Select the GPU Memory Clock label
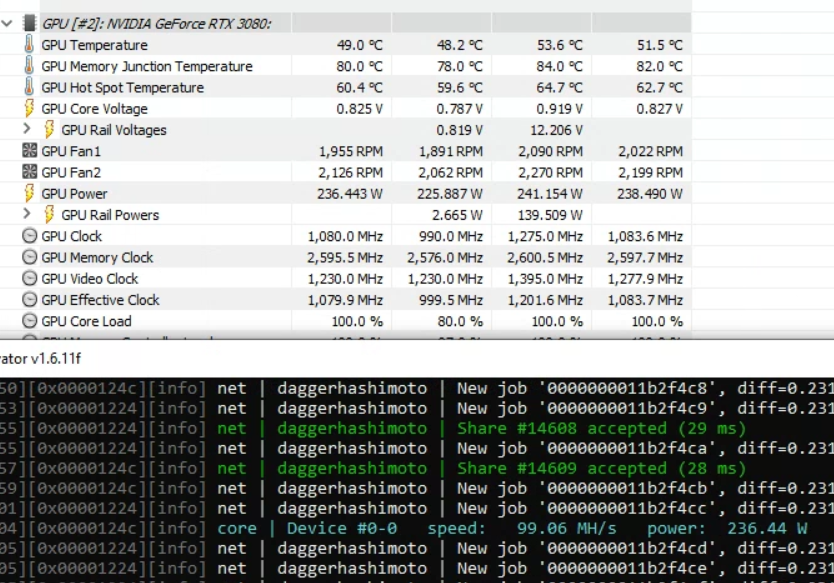Image resolution: width=834 pixels, height=583 pixels. tap(97, 258)
